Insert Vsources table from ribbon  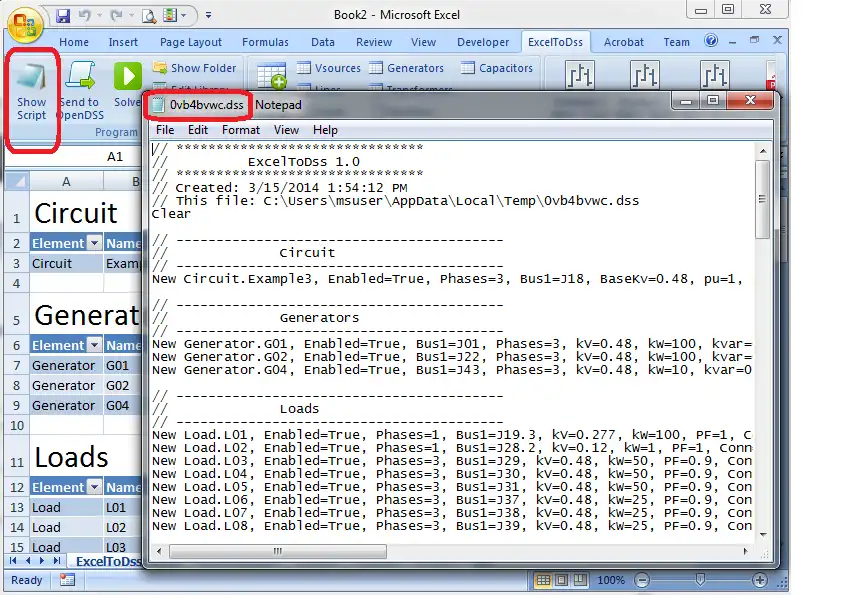click(329, 68)
